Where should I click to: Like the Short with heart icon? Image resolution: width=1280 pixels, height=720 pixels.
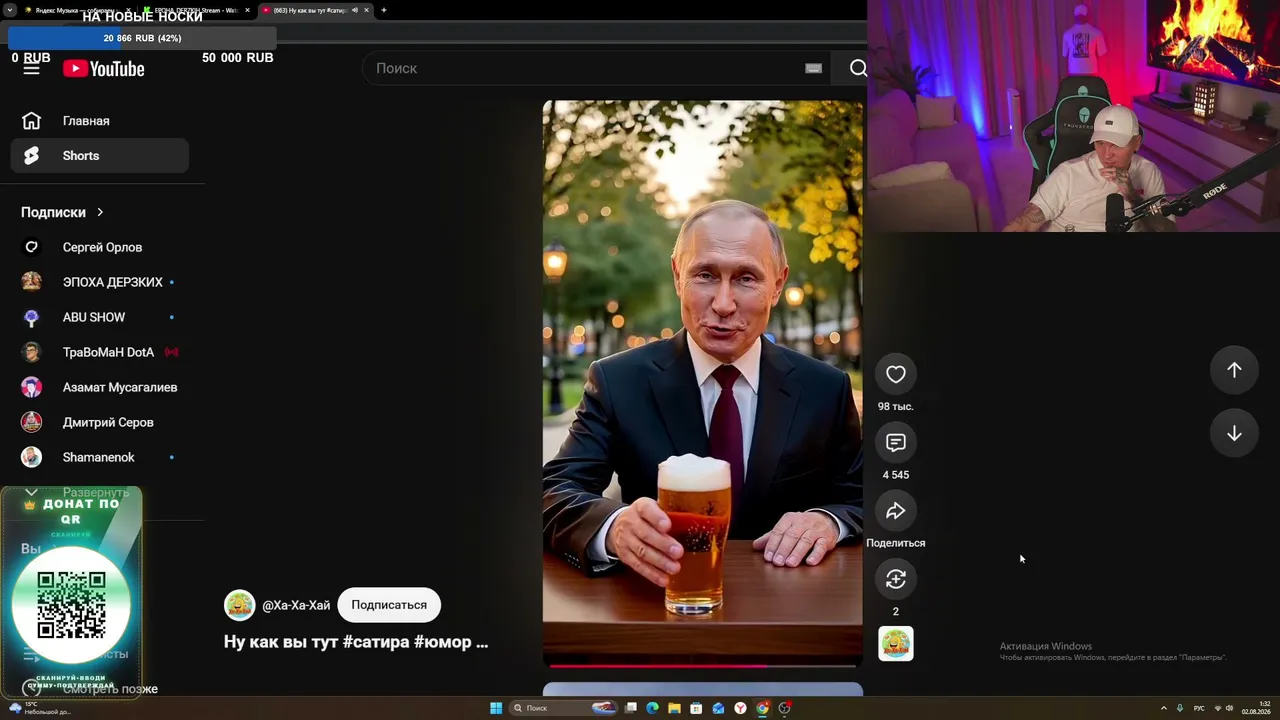click(896, 374)
